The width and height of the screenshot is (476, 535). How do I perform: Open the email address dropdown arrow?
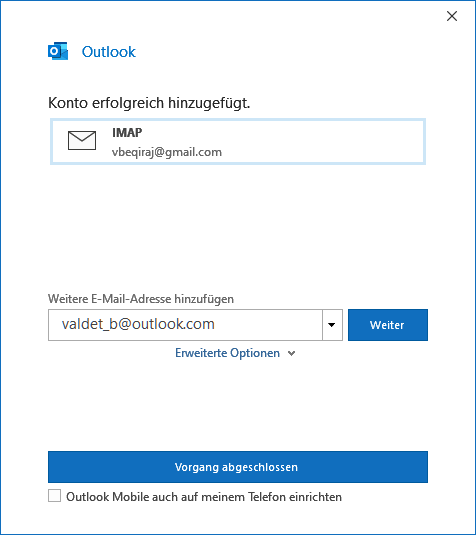(x=332, y=325)
